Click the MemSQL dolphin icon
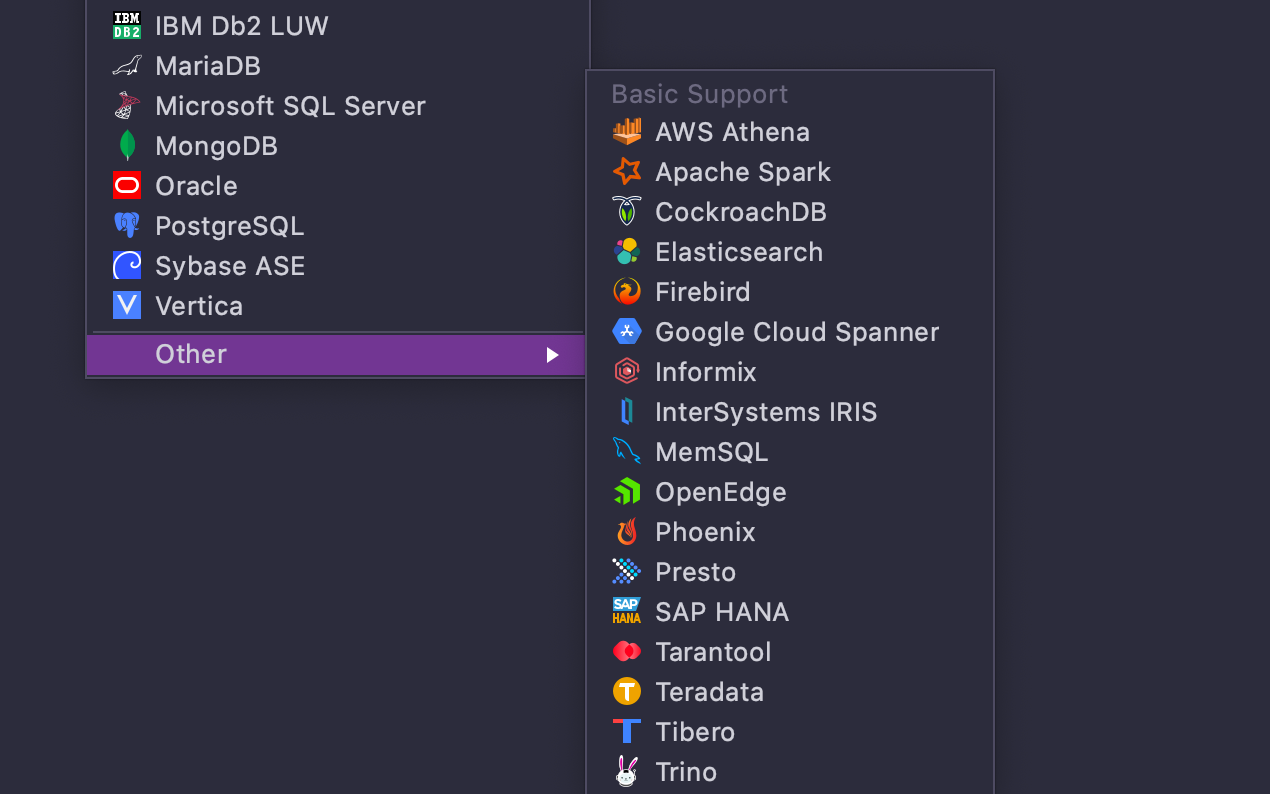 click(x=627, y=452)
